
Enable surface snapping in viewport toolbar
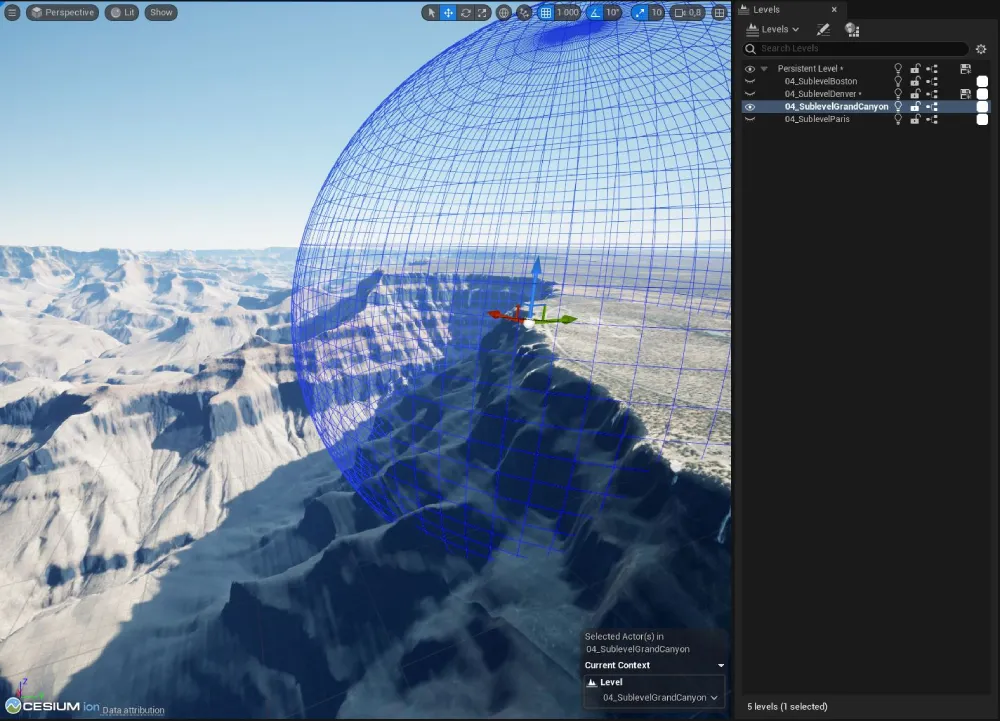(522, 12)
